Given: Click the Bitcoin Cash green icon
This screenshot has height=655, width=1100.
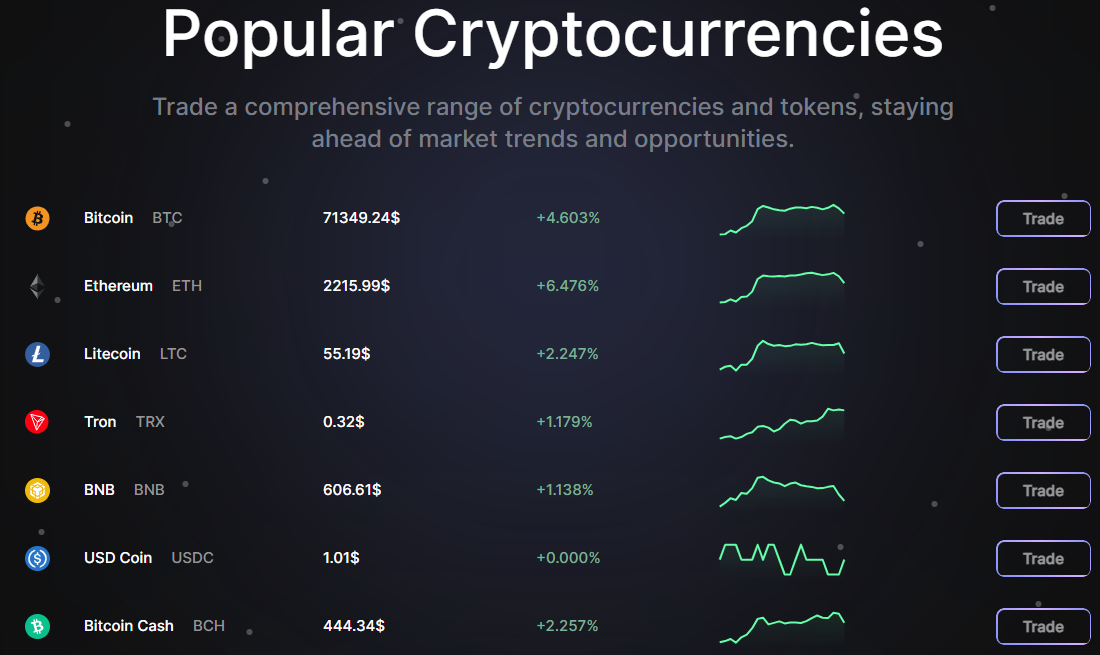Looking at the screenshot, I should [x=37, y=626].
